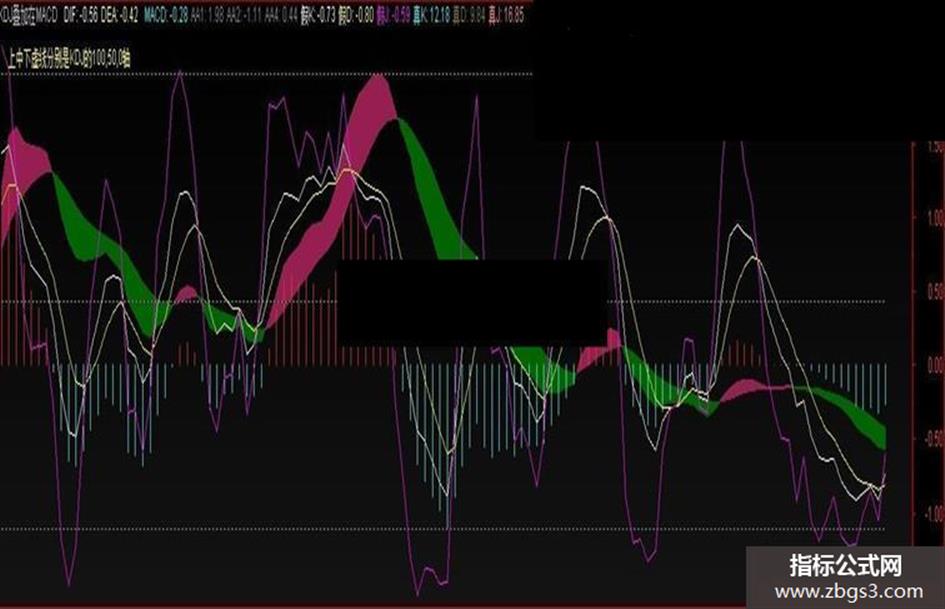Select the DIF: -0.56 value readout
Viewport: 945px width, 609px height.
tap(81, 16)
